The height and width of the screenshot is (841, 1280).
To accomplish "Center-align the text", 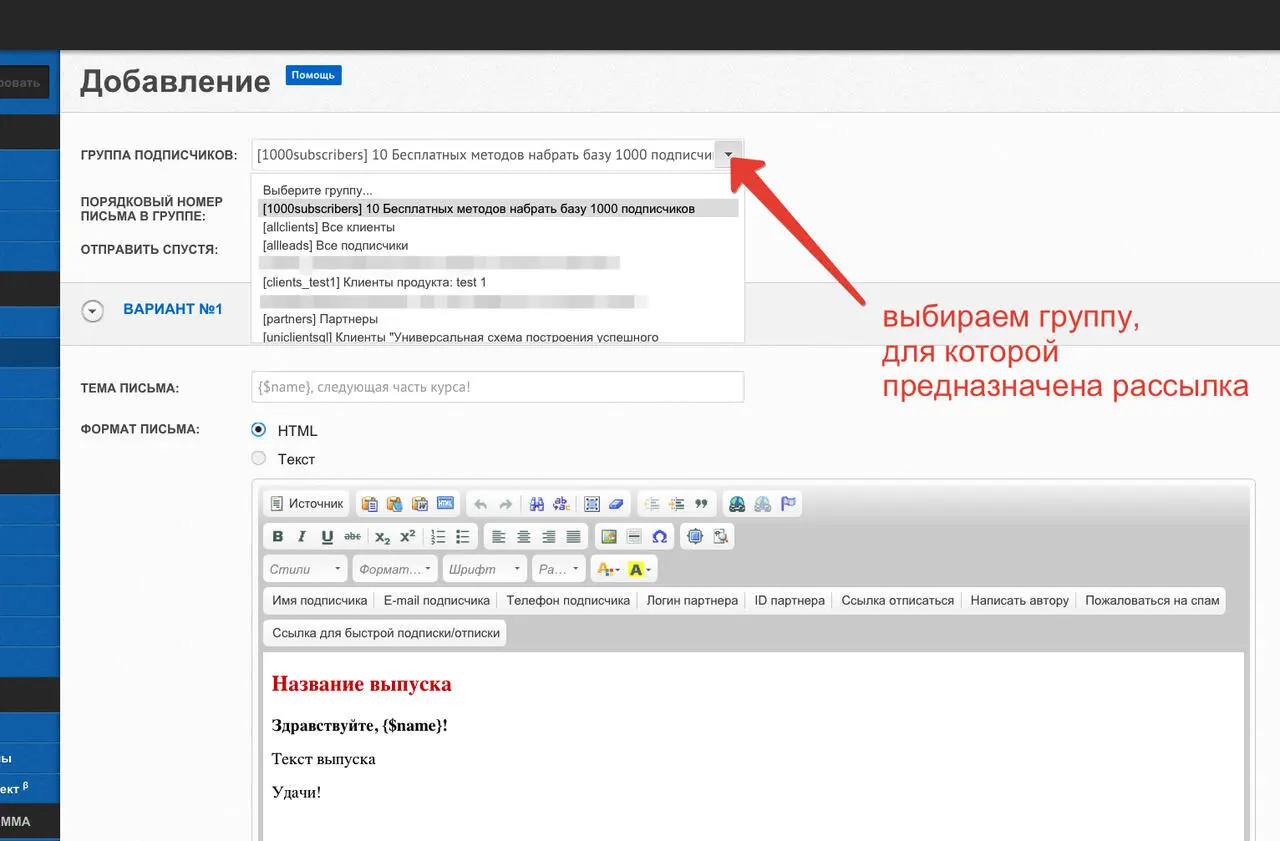I will coord(523,537).
